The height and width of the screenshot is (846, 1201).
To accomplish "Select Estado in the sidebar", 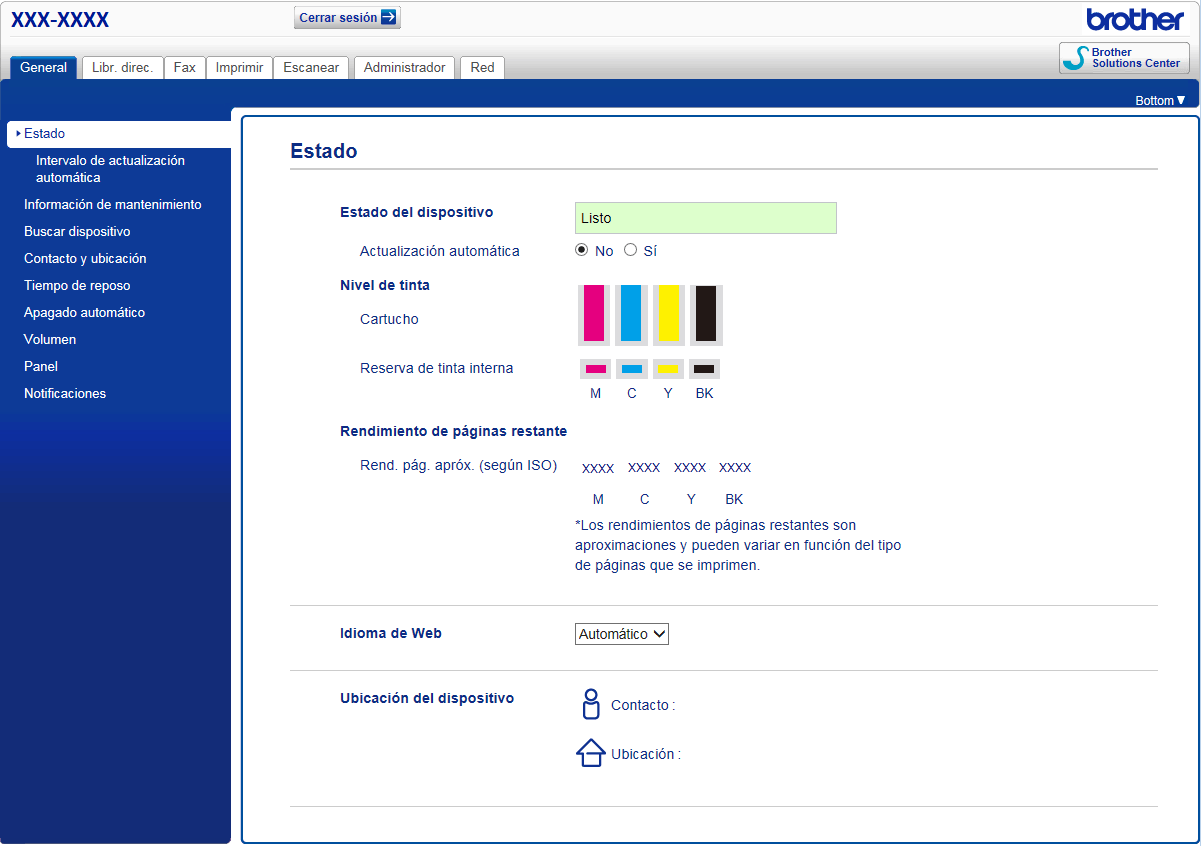I will point(119,133).
